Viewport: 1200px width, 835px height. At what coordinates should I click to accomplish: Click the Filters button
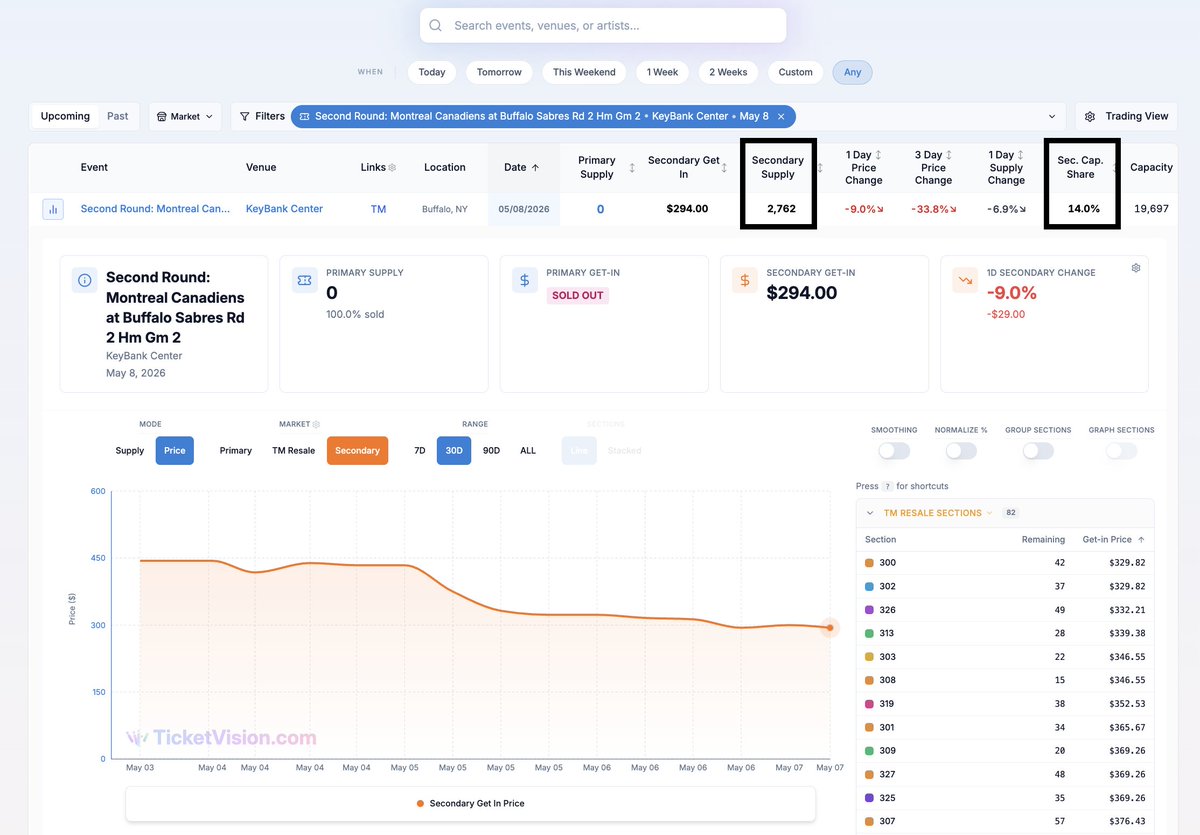click(x=262, y=116)
